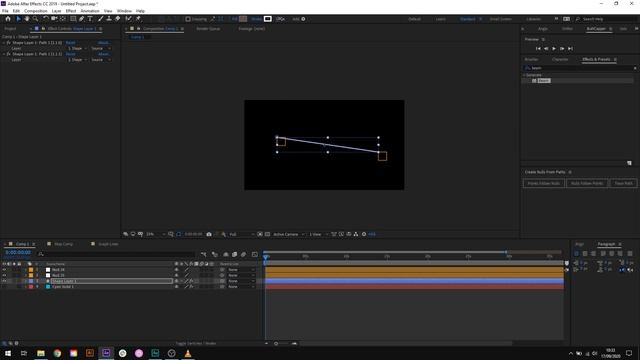The width and height of the screenshot is (640, 360).
Task: Hide the second Null layer with eye
Action: (x=4, y=276)
